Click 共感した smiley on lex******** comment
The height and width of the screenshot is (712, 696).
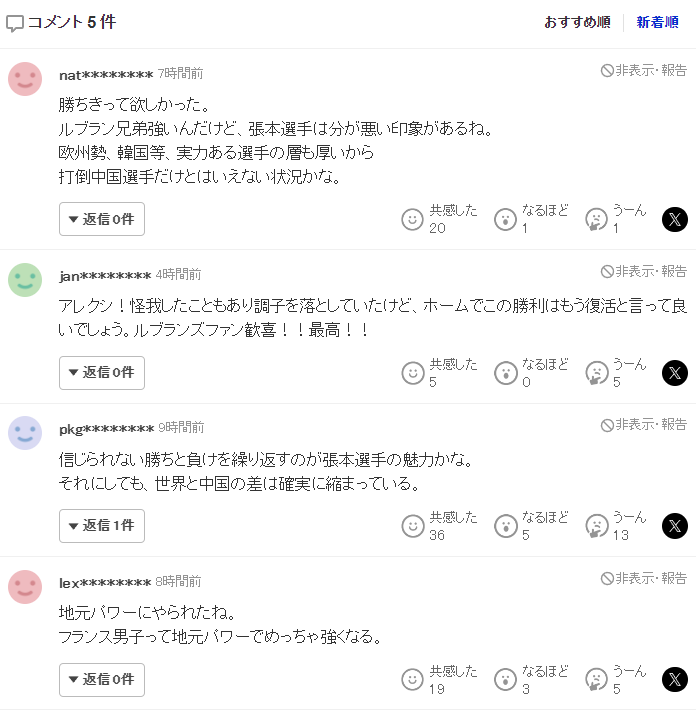pos(412,680)
